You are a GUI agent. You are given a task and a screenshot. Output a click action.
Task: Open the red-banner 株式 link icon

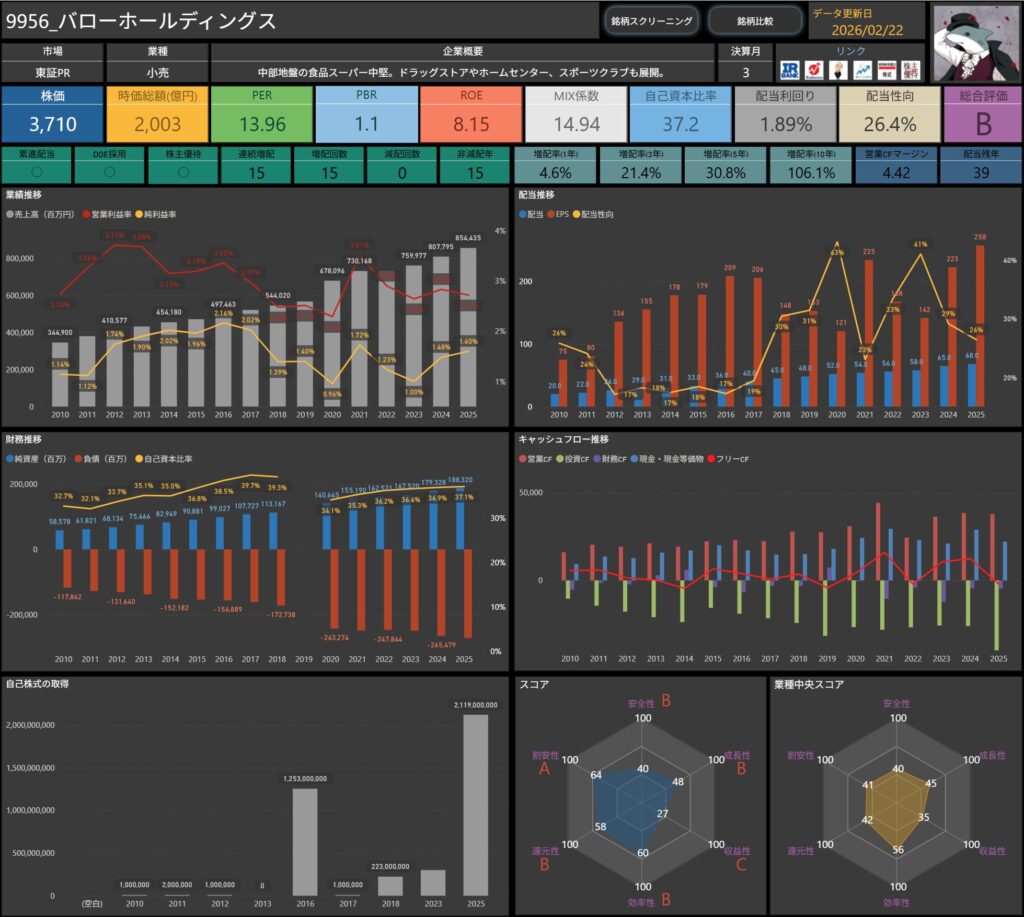[885, 70]
